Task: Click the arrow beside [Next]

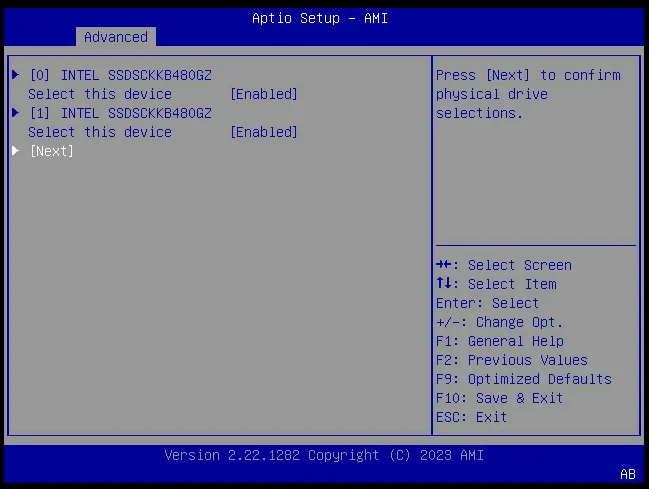Action: point(16,151)
